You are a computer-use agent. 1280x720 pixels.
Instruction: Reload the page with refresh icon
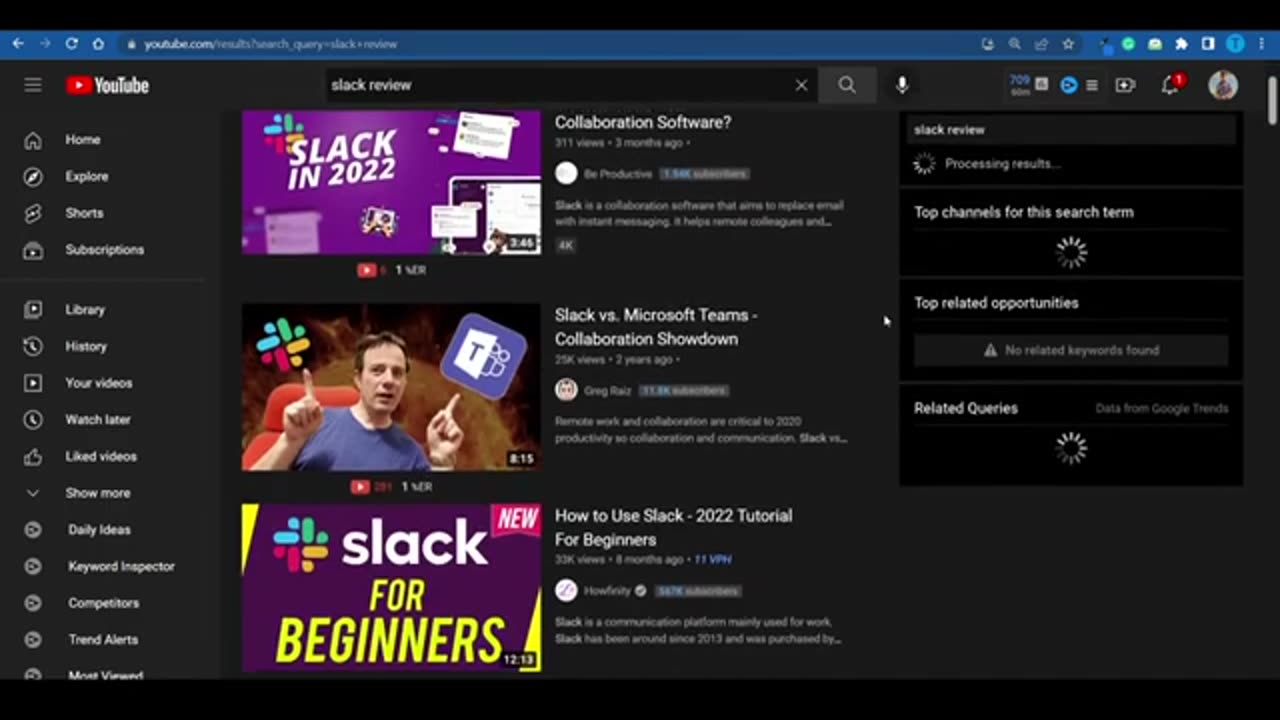[x=71, y=44]
